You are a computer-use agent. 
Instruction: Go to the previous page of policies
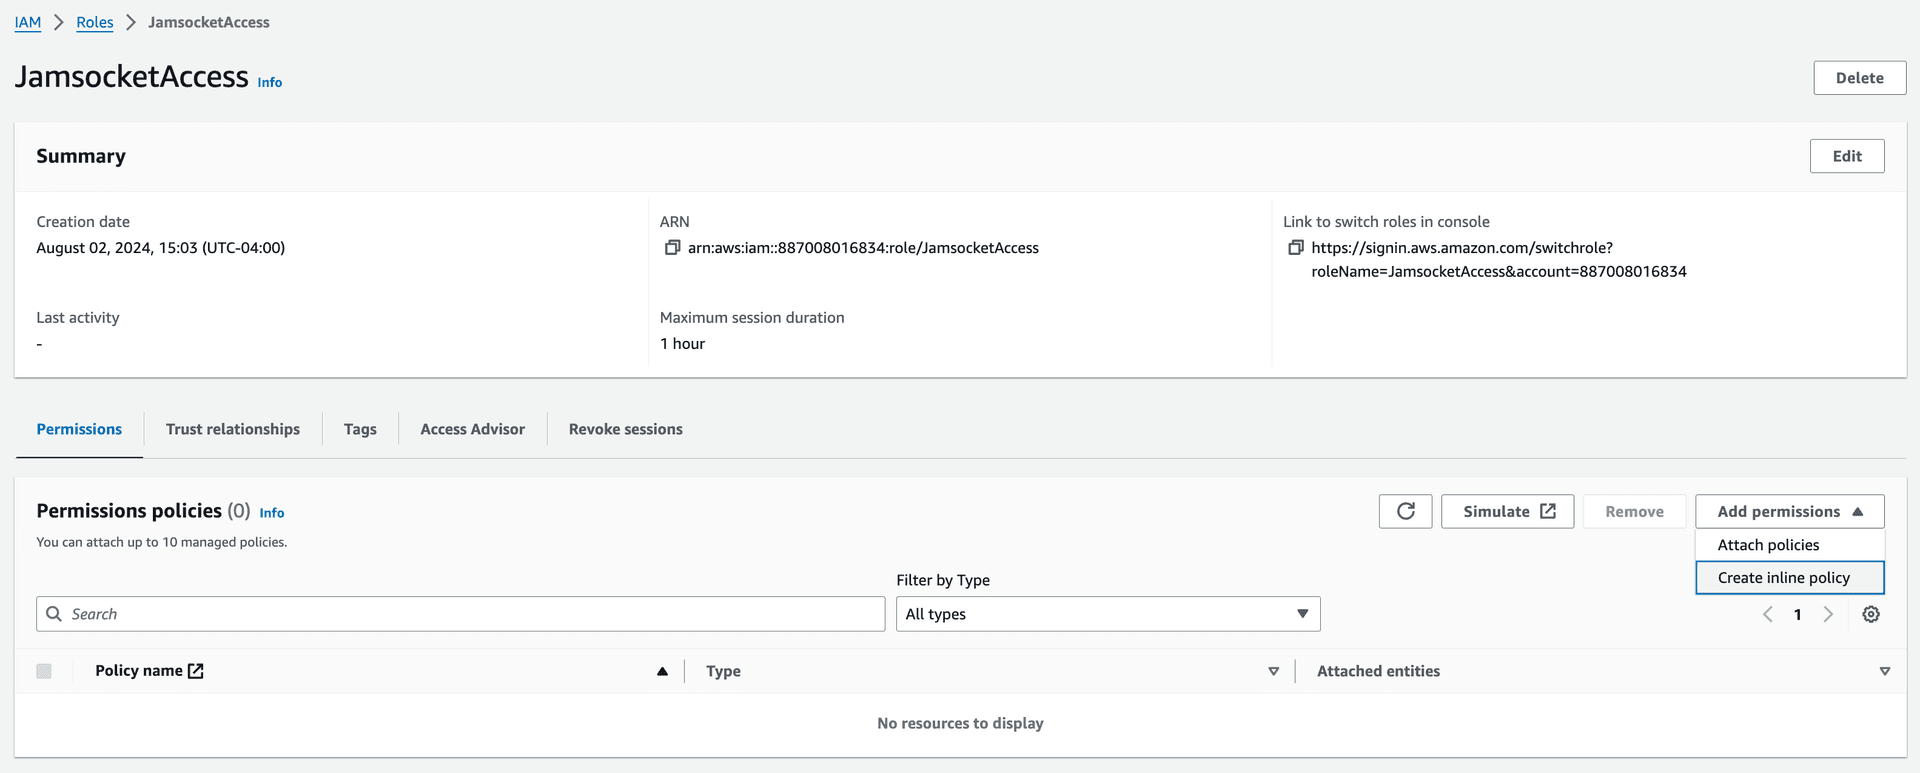click(x=1768, y=614)
